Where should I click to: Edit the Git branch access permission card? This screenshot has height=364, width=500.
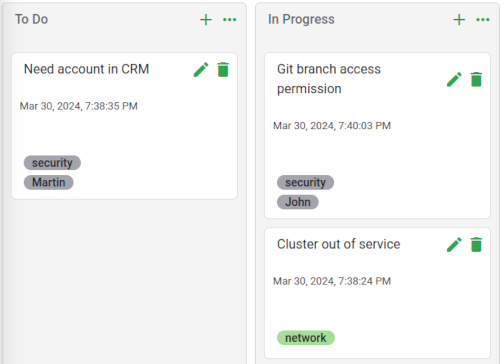(454, 79)
